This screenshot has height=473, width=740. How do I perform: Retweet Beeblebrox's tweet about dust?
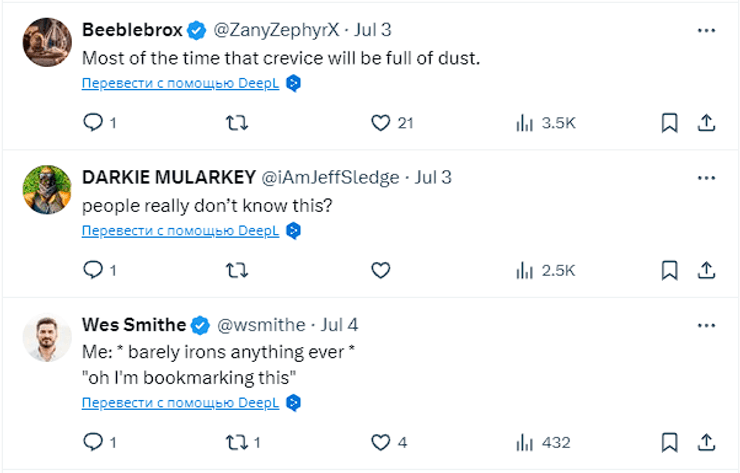tap(236, 123)
